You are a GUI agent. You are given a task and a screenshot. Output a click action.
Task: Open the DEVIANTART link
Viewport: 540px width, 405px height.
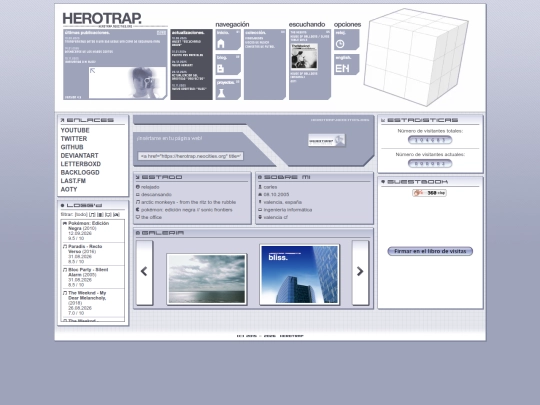pyautogui.click(x=80, y=156)
